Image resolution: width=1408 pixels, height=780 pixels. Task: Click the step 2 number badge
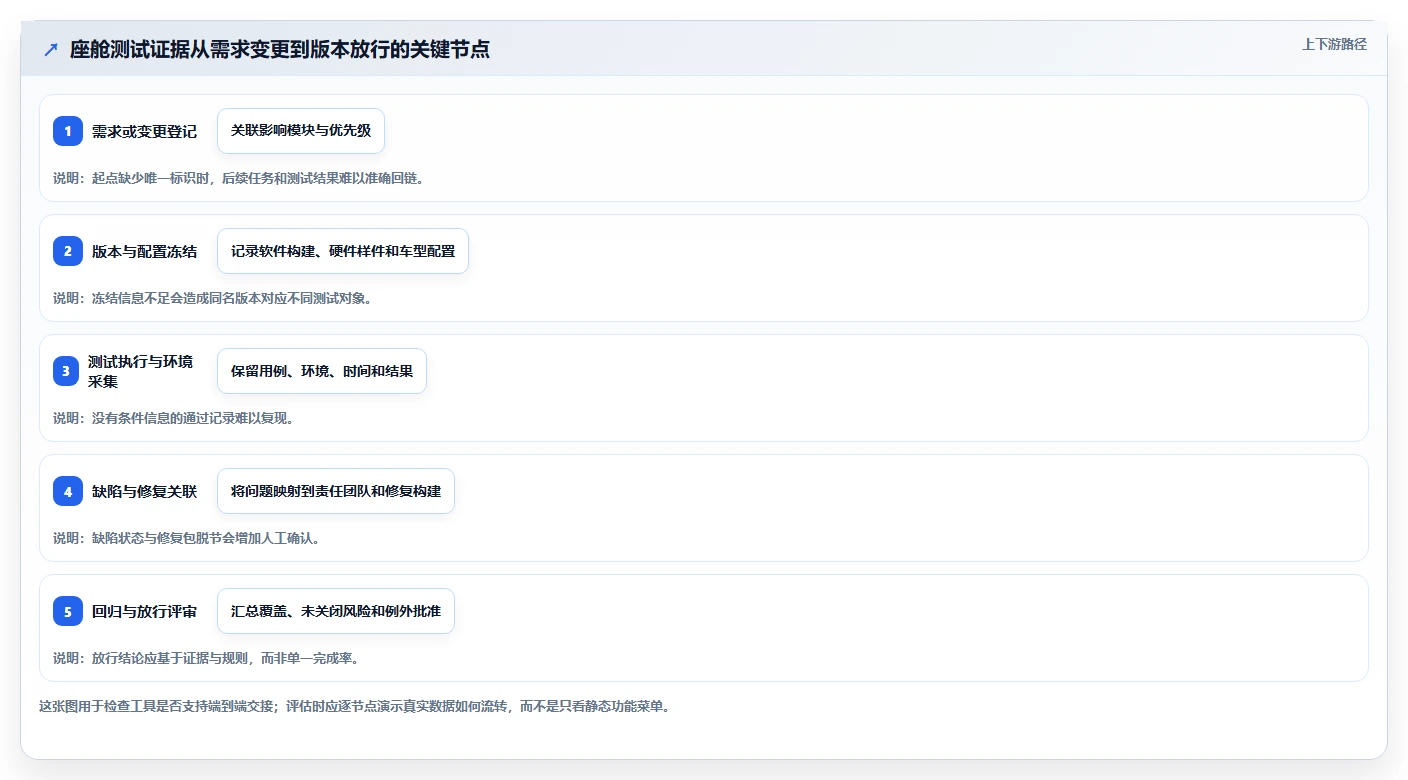point(68,251)
